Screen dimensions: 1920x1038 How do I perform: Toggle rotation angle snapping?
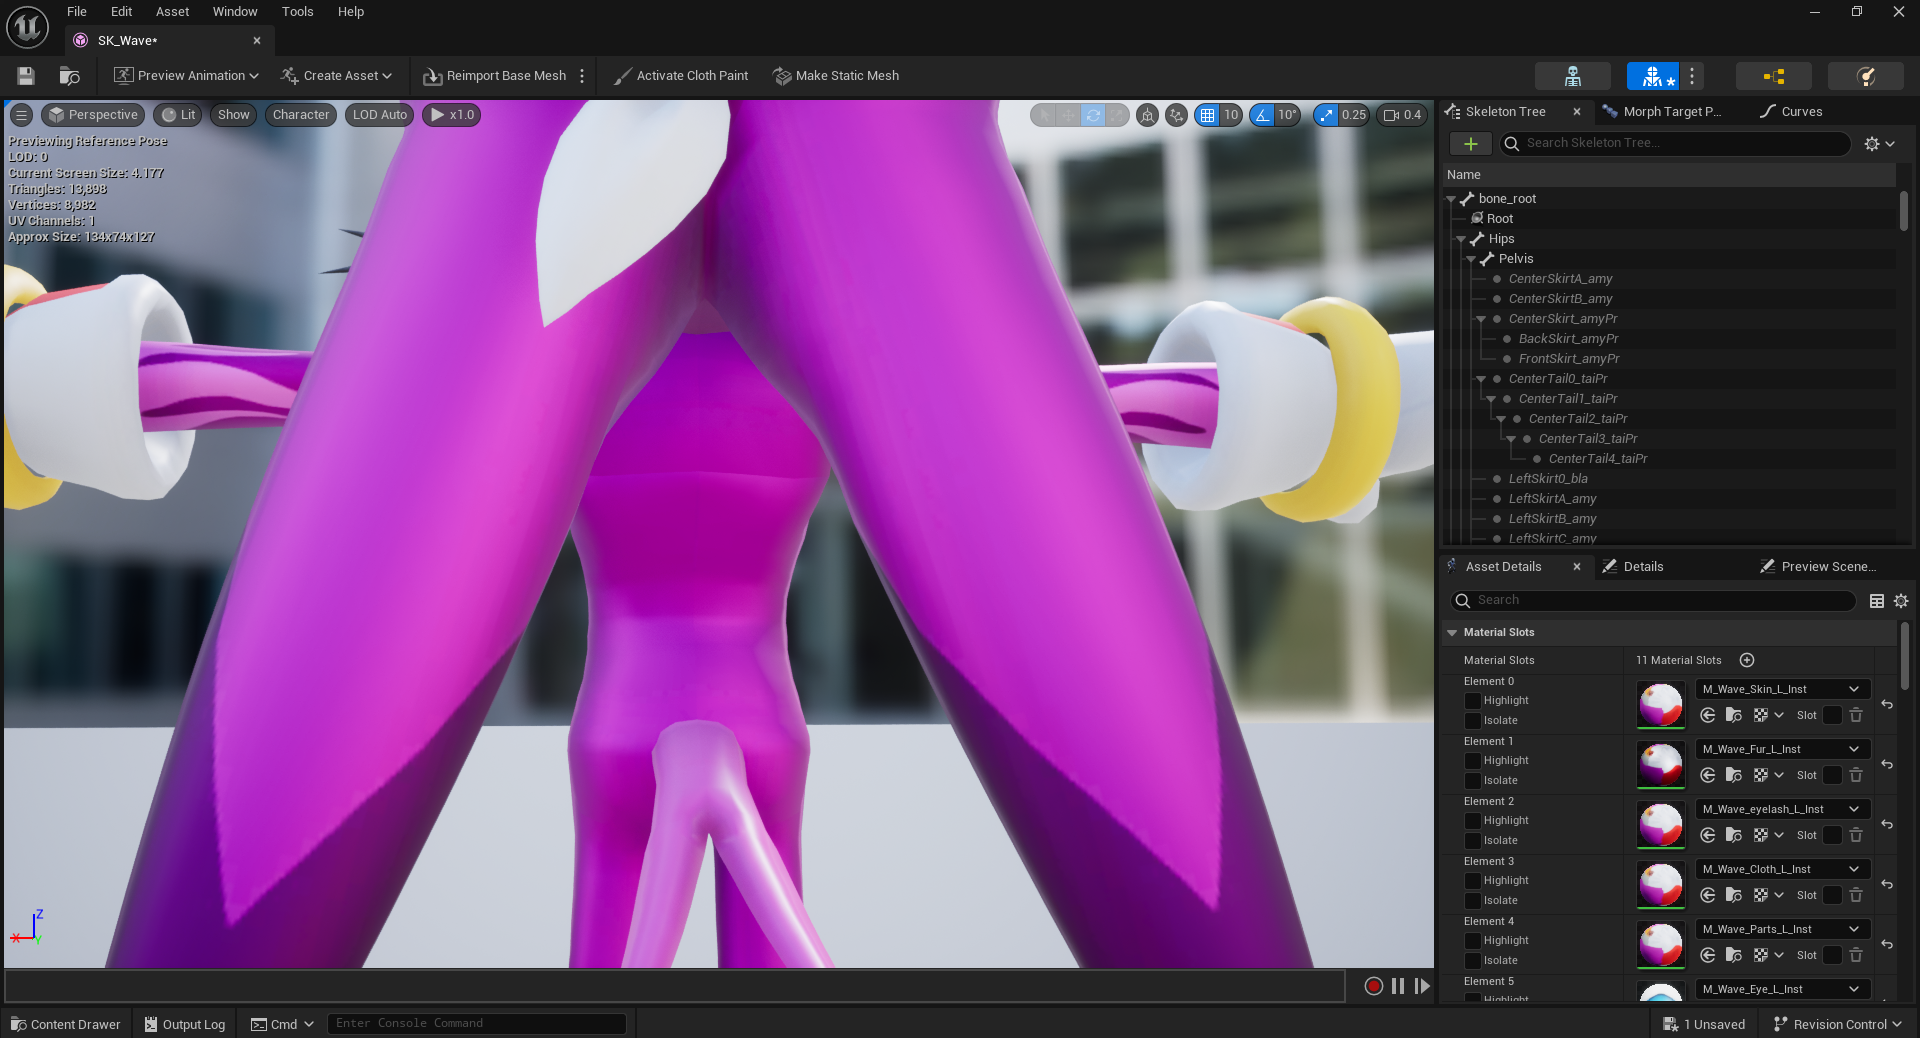(x=1262, y=115)
